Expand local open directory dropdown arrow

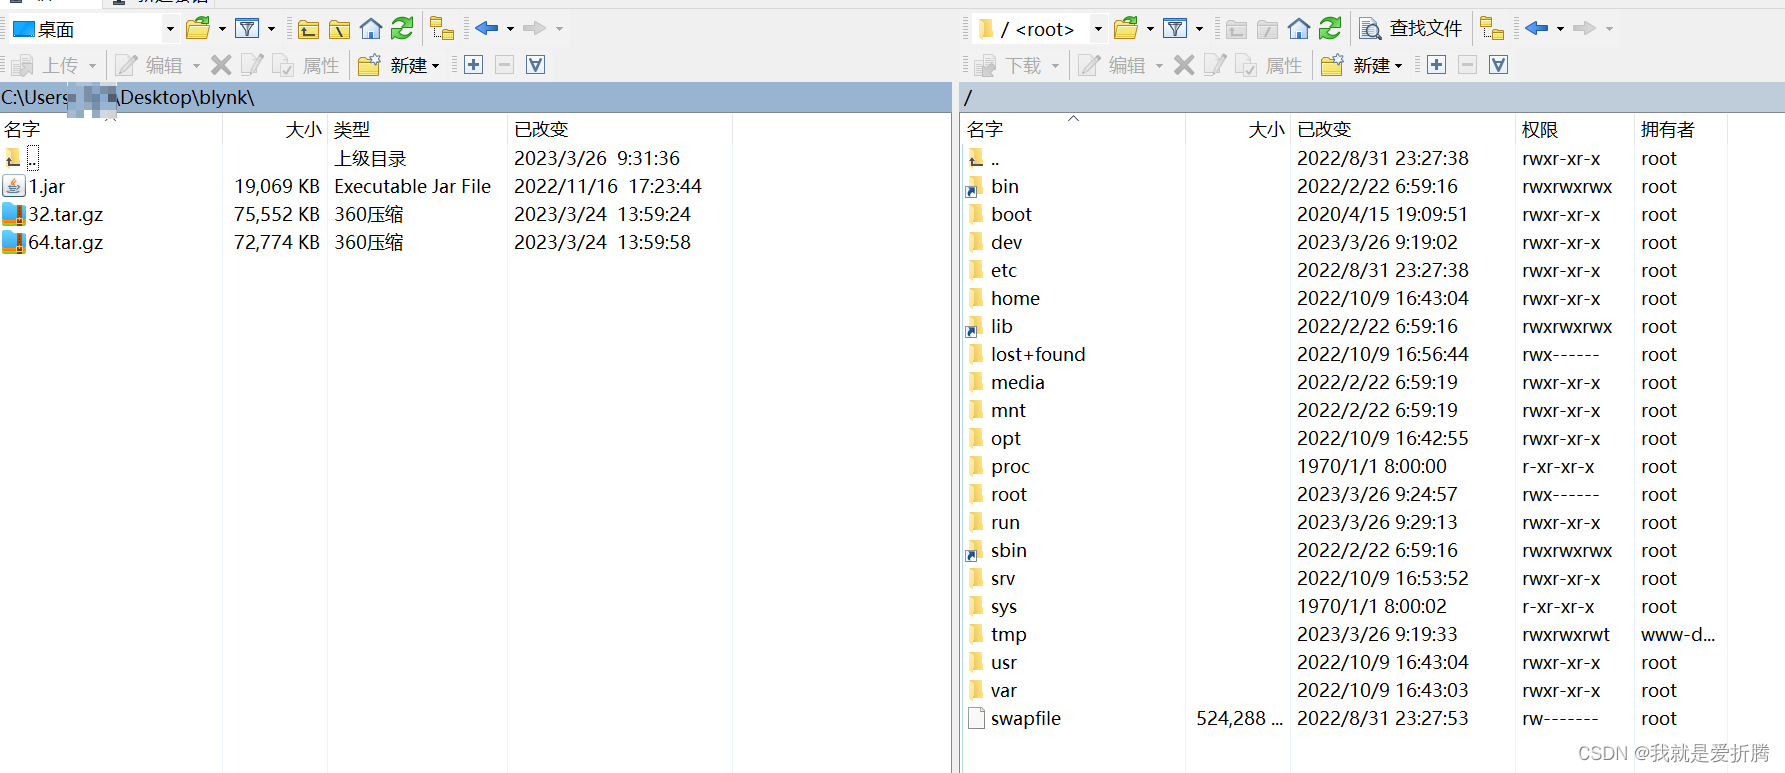(222, 29)
